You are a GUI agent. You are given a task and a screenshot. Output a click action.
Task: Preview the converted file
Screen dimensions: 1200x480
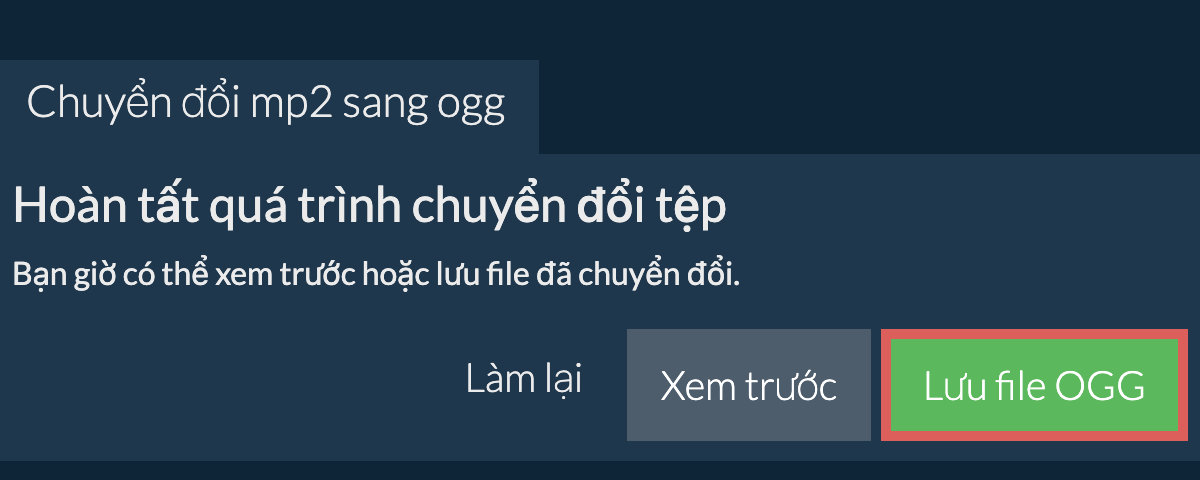tap(748, 386)
